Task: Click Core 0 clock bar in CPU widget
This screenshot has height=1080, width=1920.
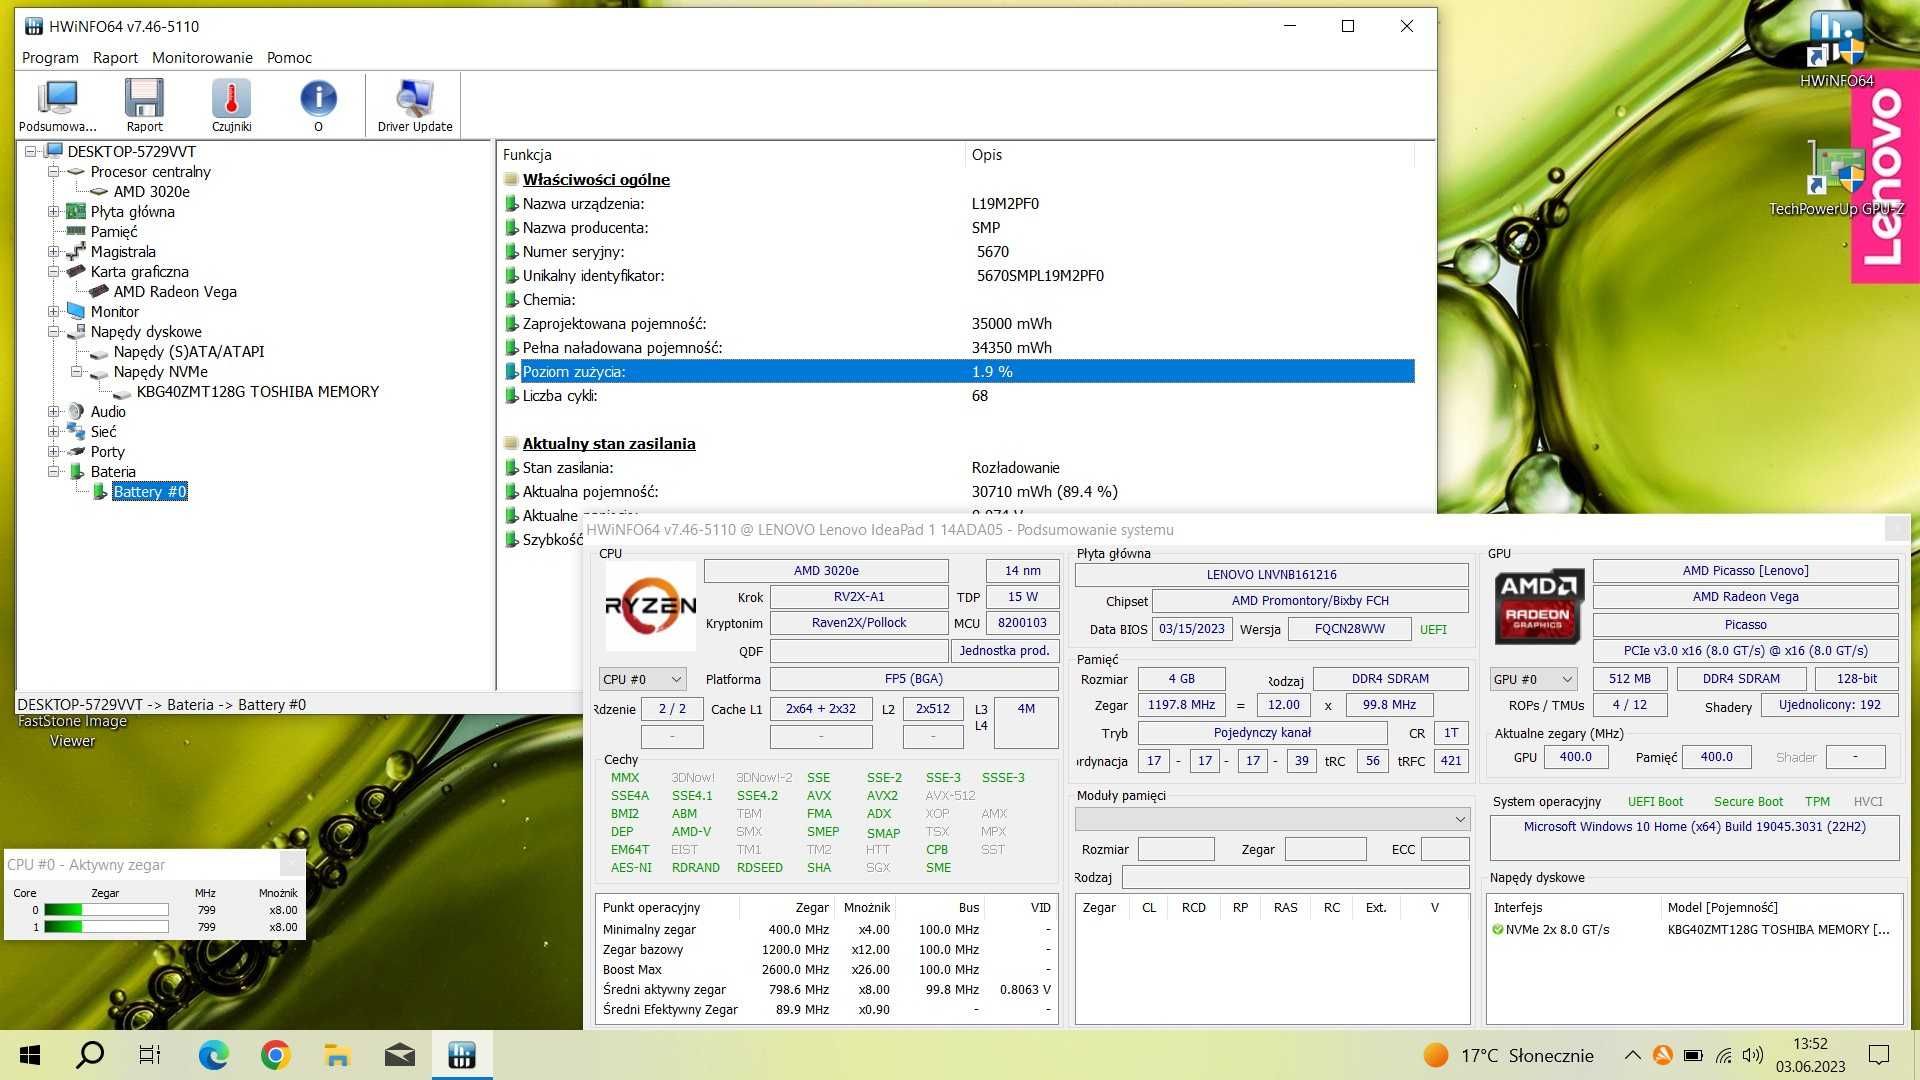Action: tap(106, 910)
